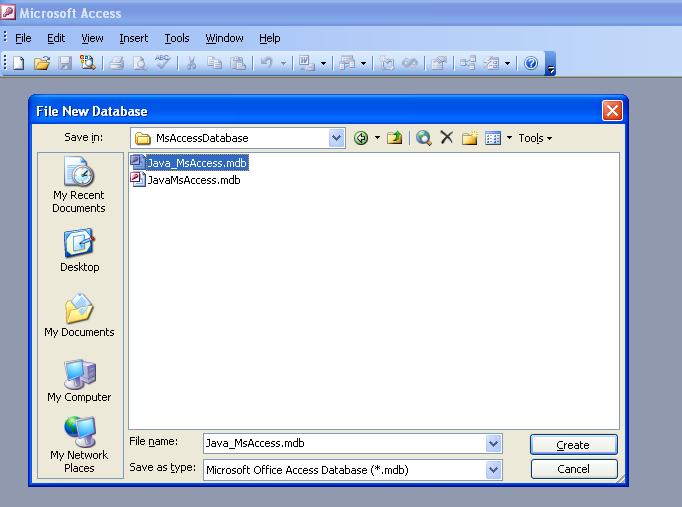
Task: Click into the File name text field
Action: click(x=344, y=444)
